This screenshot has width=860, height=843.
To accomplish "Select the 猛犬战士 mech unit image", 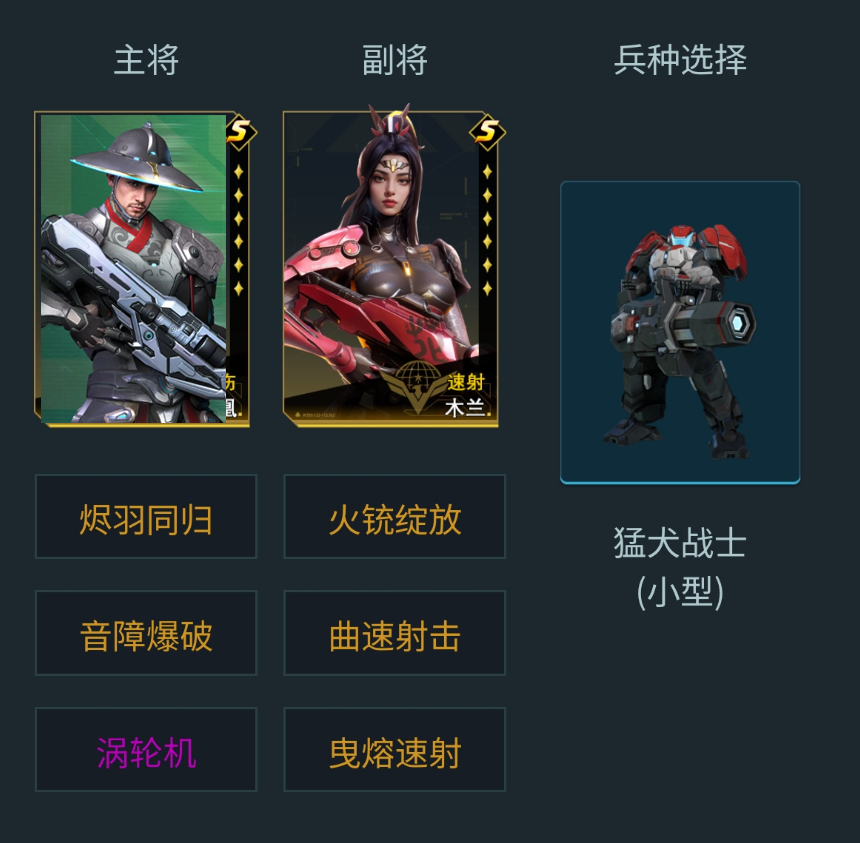I will [680, 332].
